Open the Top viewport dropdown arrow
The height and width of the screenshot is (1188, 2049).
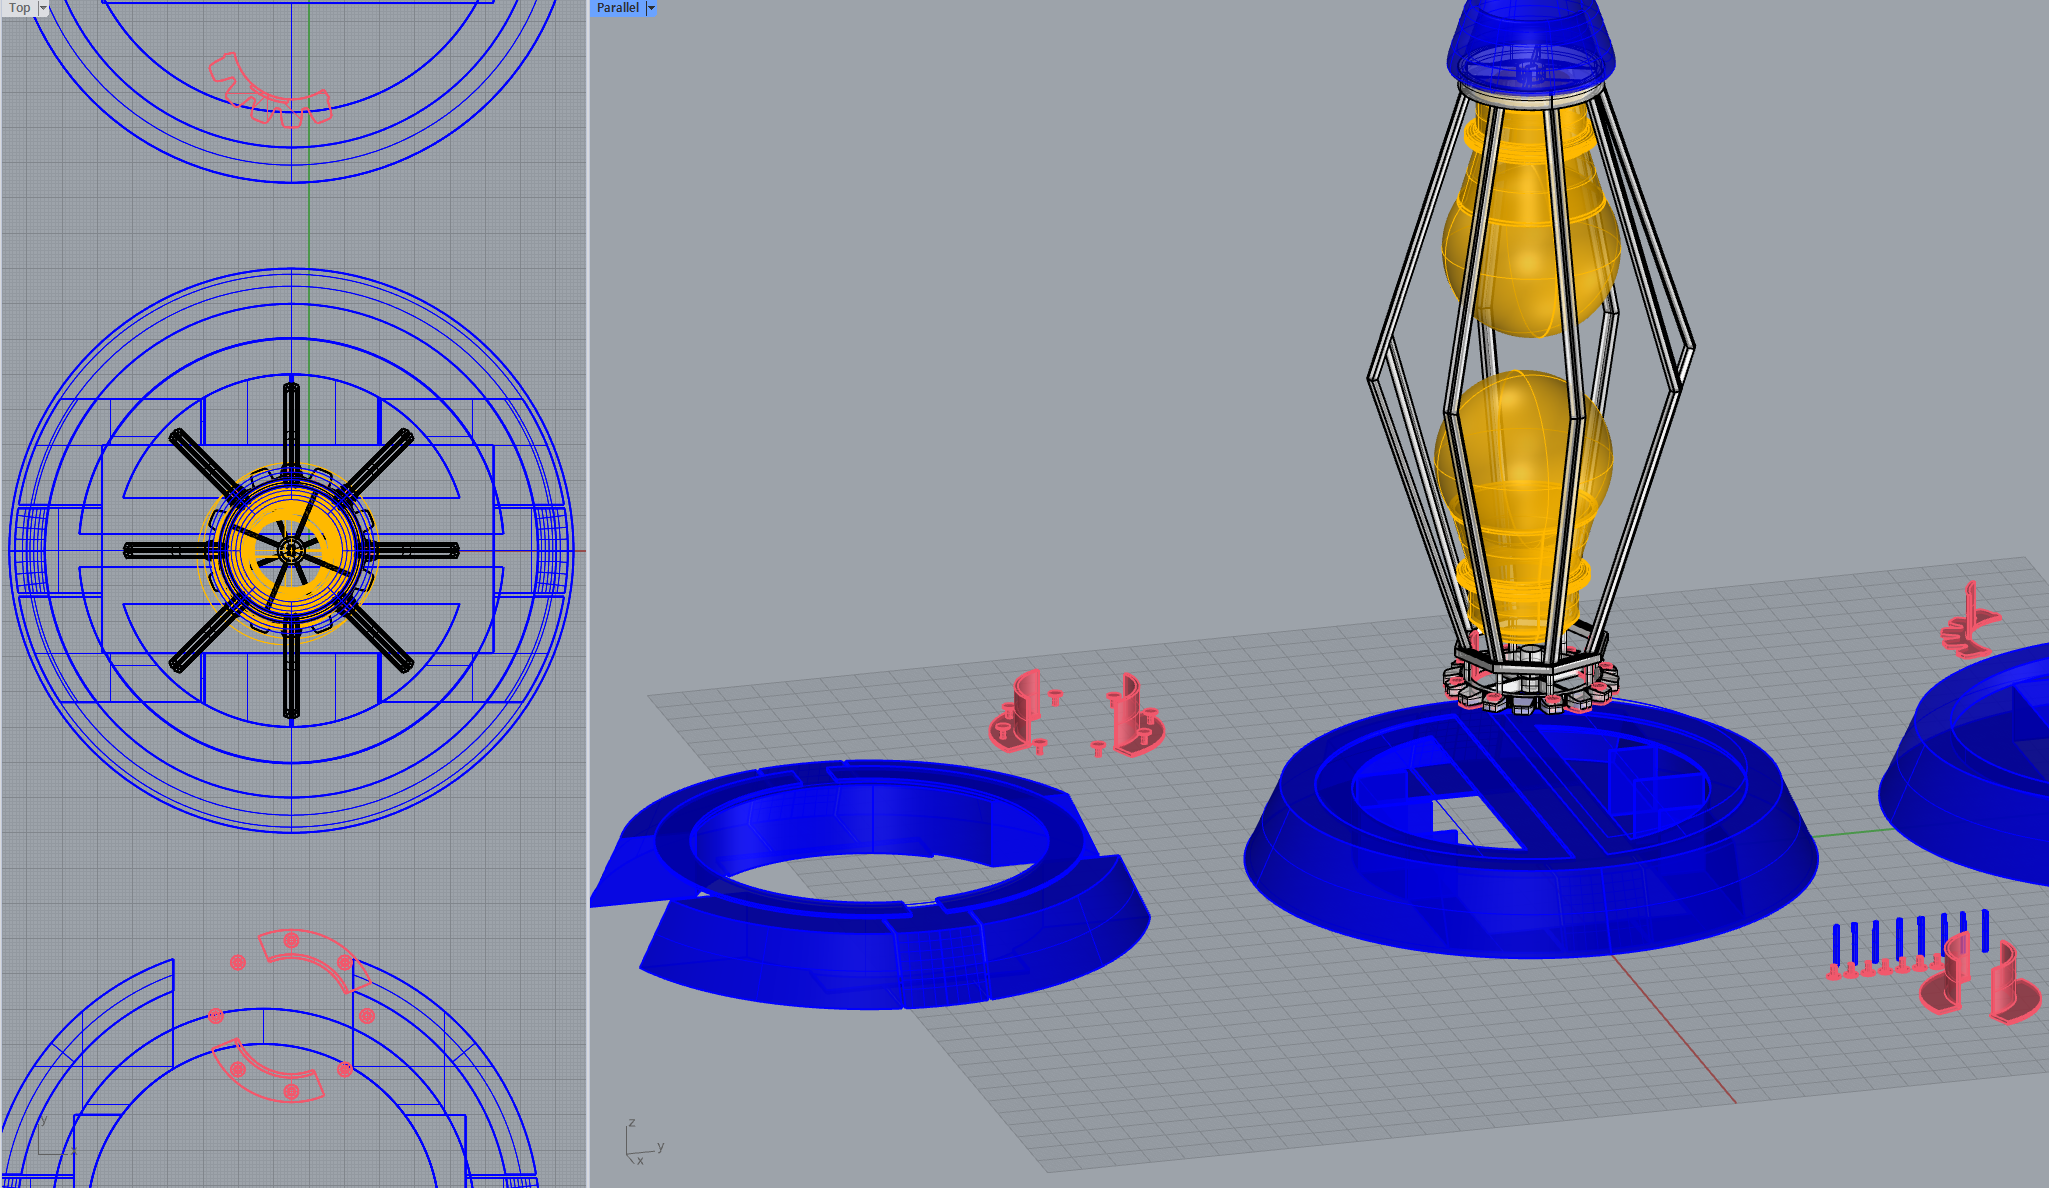[43, 8]
